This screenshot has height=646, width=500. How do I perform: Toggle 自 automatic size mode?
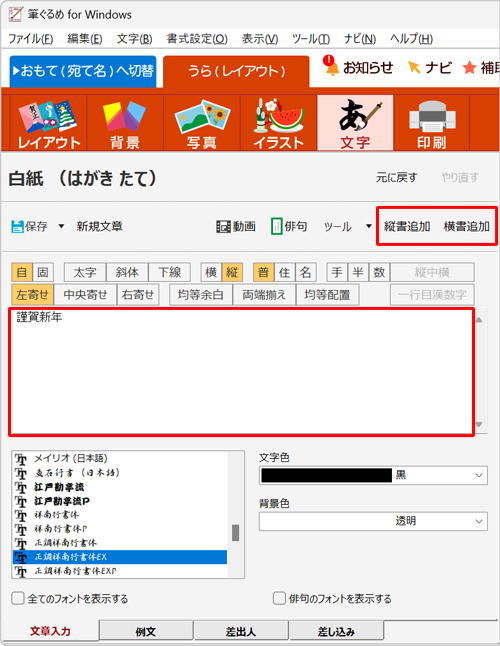[x=22, y=272]
